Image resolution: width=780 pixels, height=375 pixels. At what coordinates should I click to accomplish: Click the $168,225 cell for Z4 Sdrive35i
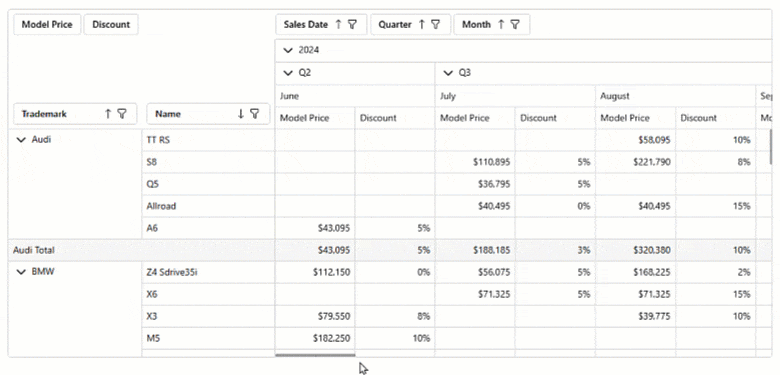[x=636, y=272]
